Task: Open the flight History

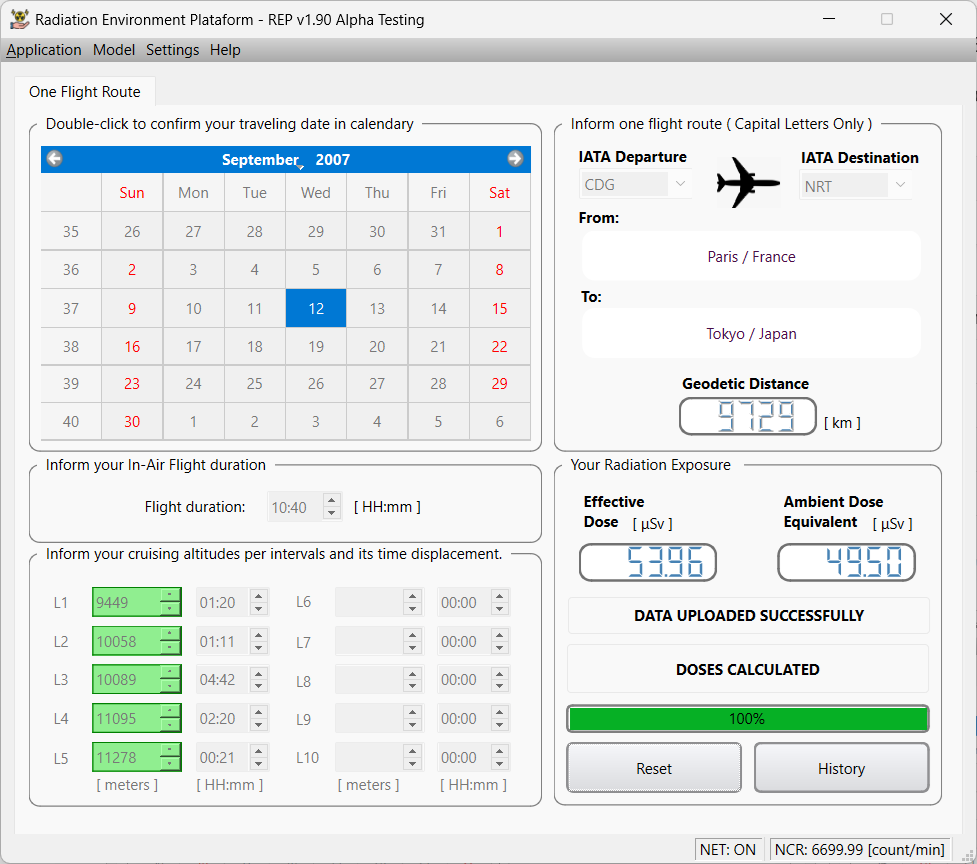Action: [841, 768]
